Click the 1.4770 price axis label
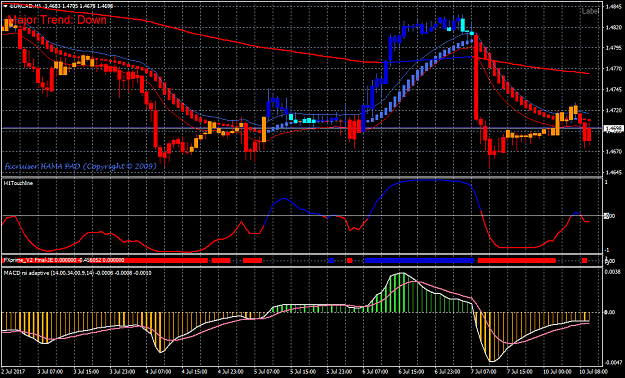This screenshot has height=378, width=625. point(613,69)
